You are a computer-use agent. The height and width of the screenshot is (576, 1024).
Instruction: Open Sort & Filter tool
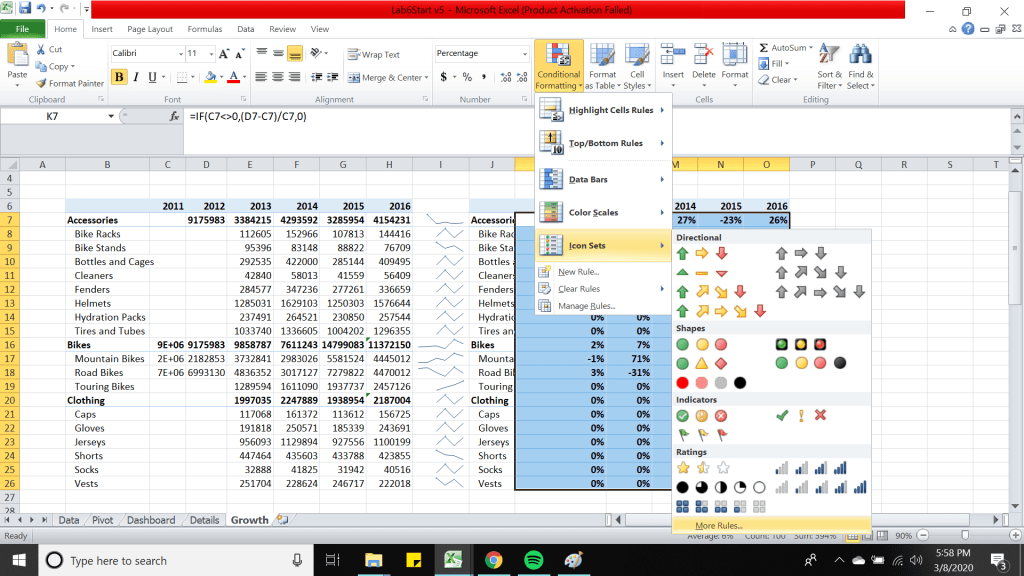click(x=829, y=64)
